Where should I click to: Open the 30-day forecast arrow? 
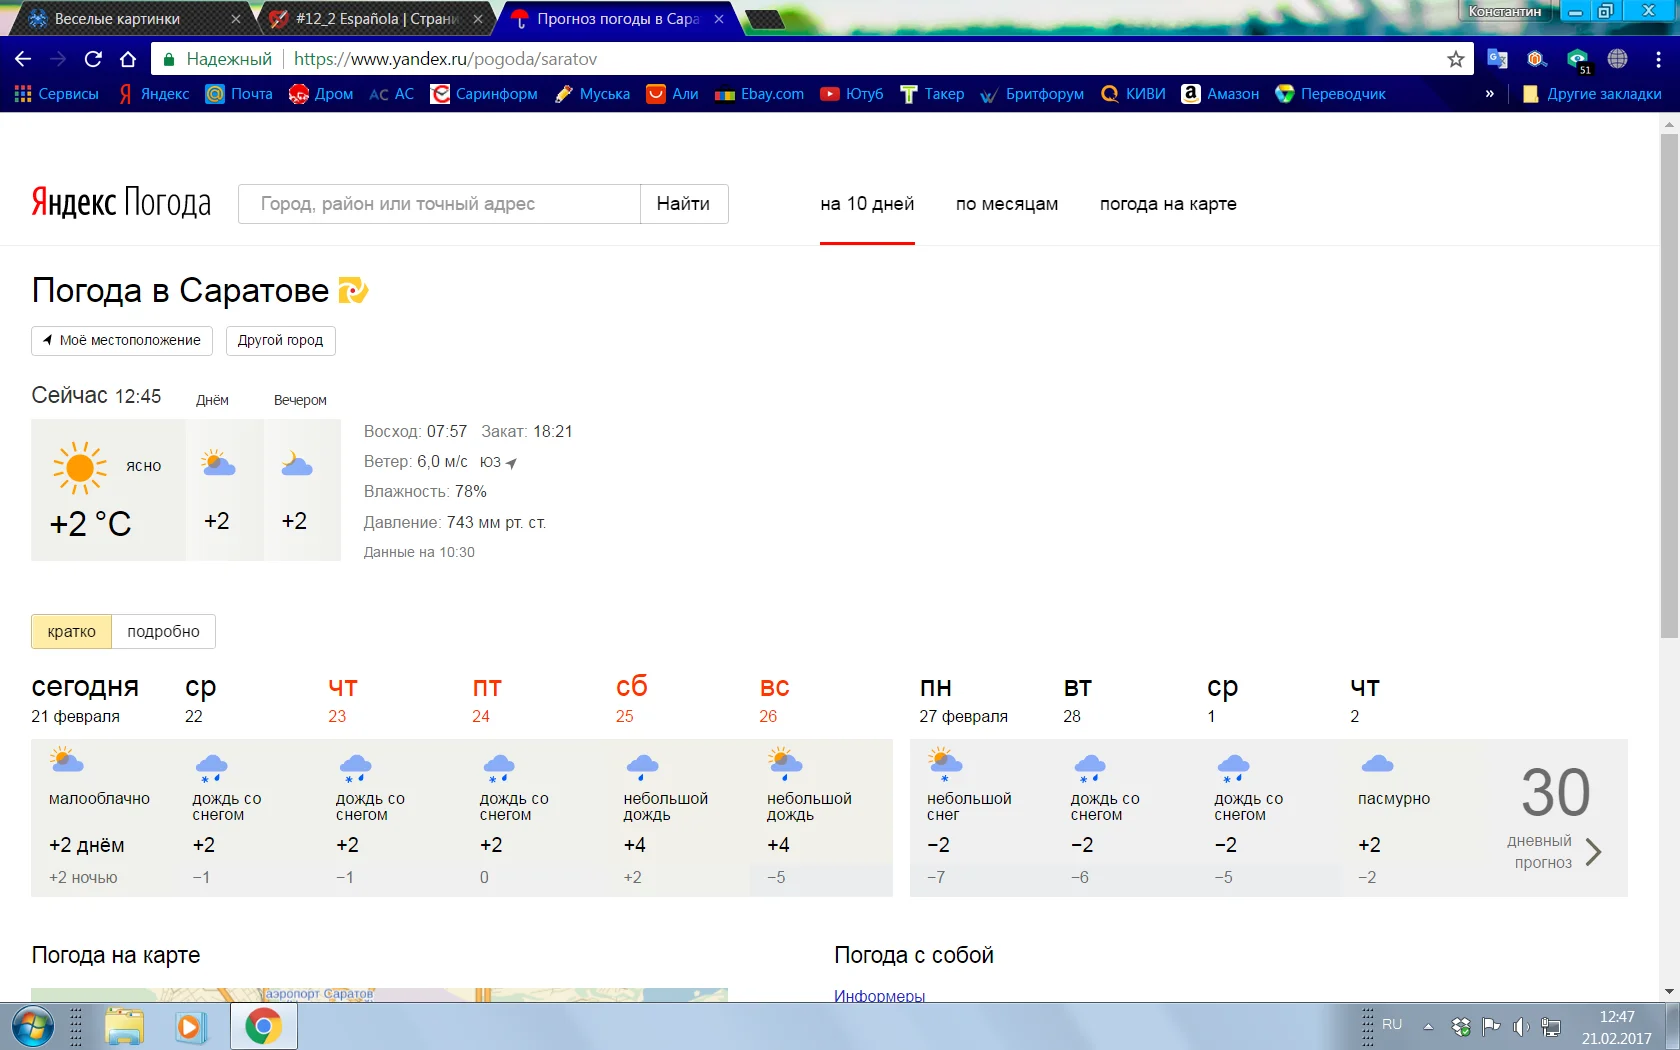(x=1594, y=852)
